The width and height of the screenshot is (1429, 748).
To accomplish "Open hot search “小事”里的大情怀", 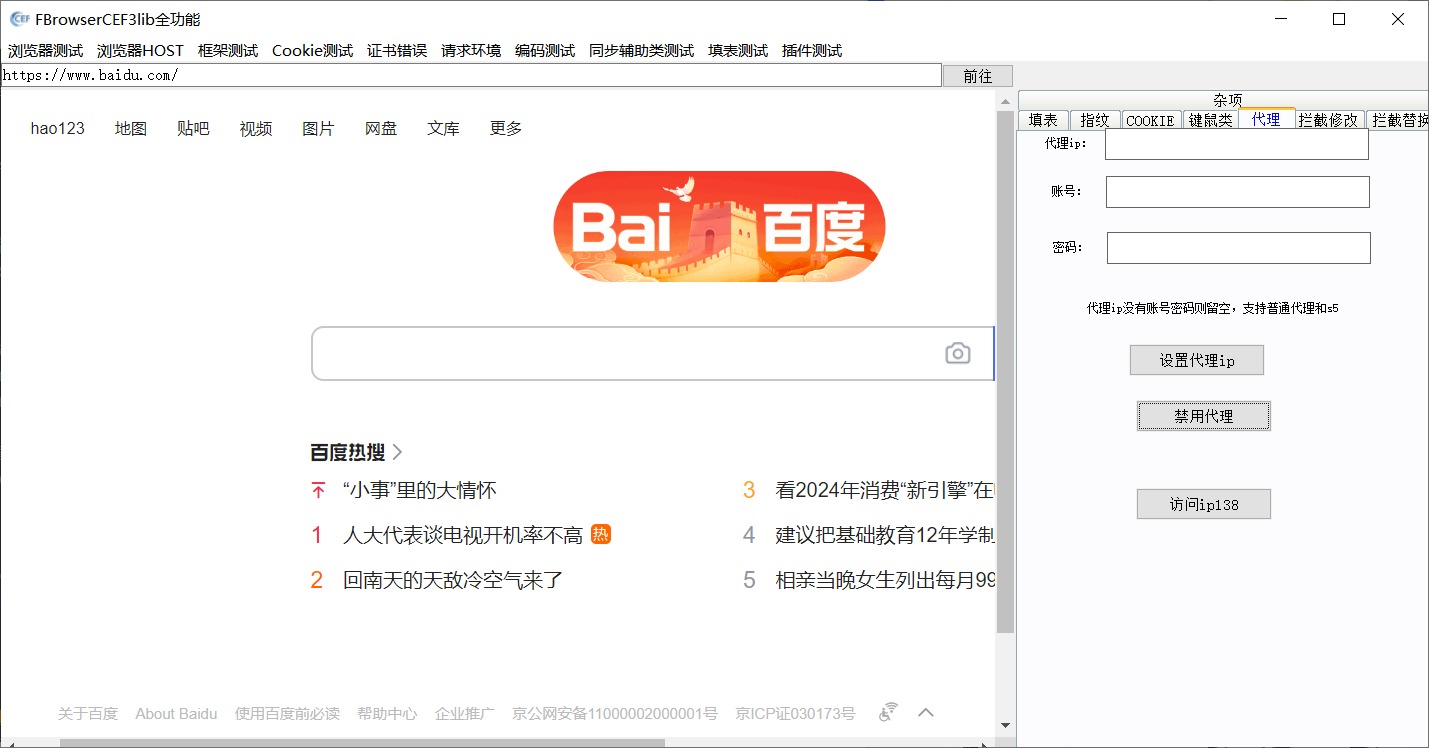I will pos(419,490).
